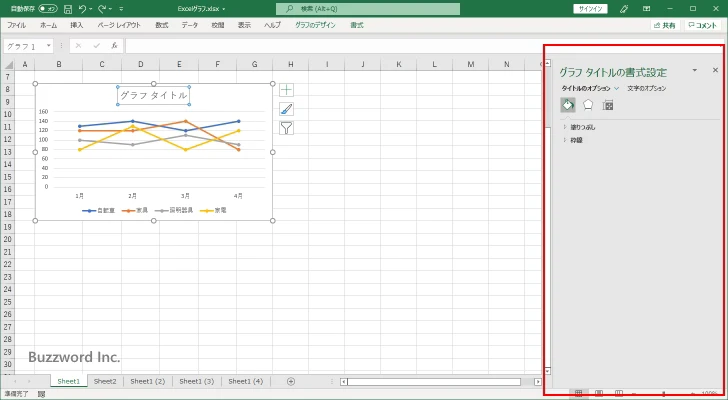Switch to Page Layout view icon
The height and width of the screenshot is (400, 728).
click(x=599, y=394)
